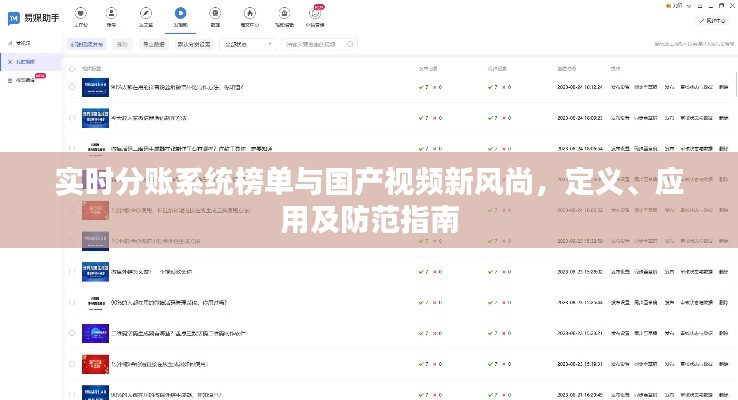The height and width of the screenshot is (400, 738).
Task: Check the first video row checkbox
Action: tap(71, 88)
